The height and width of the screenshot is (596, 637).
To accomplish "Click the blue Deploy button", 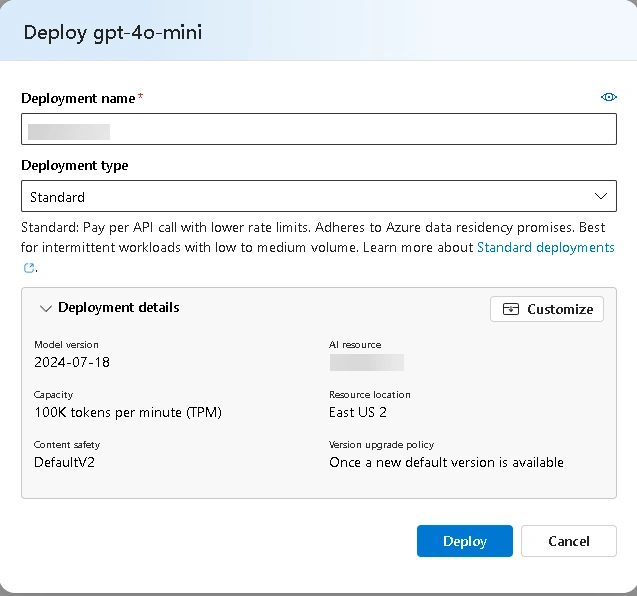I will coord(465,541).
